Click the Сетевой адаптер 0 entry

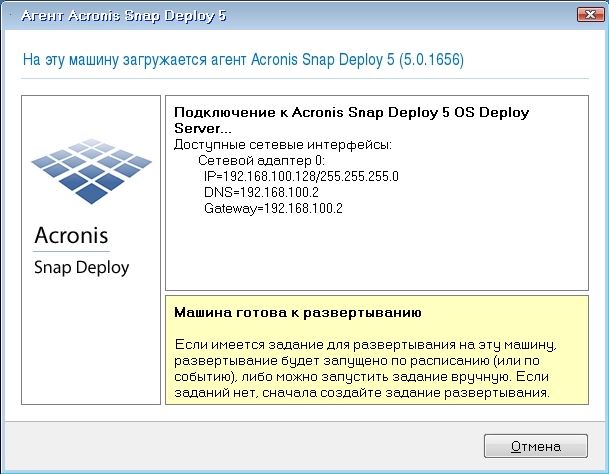[x=261, y=160]
